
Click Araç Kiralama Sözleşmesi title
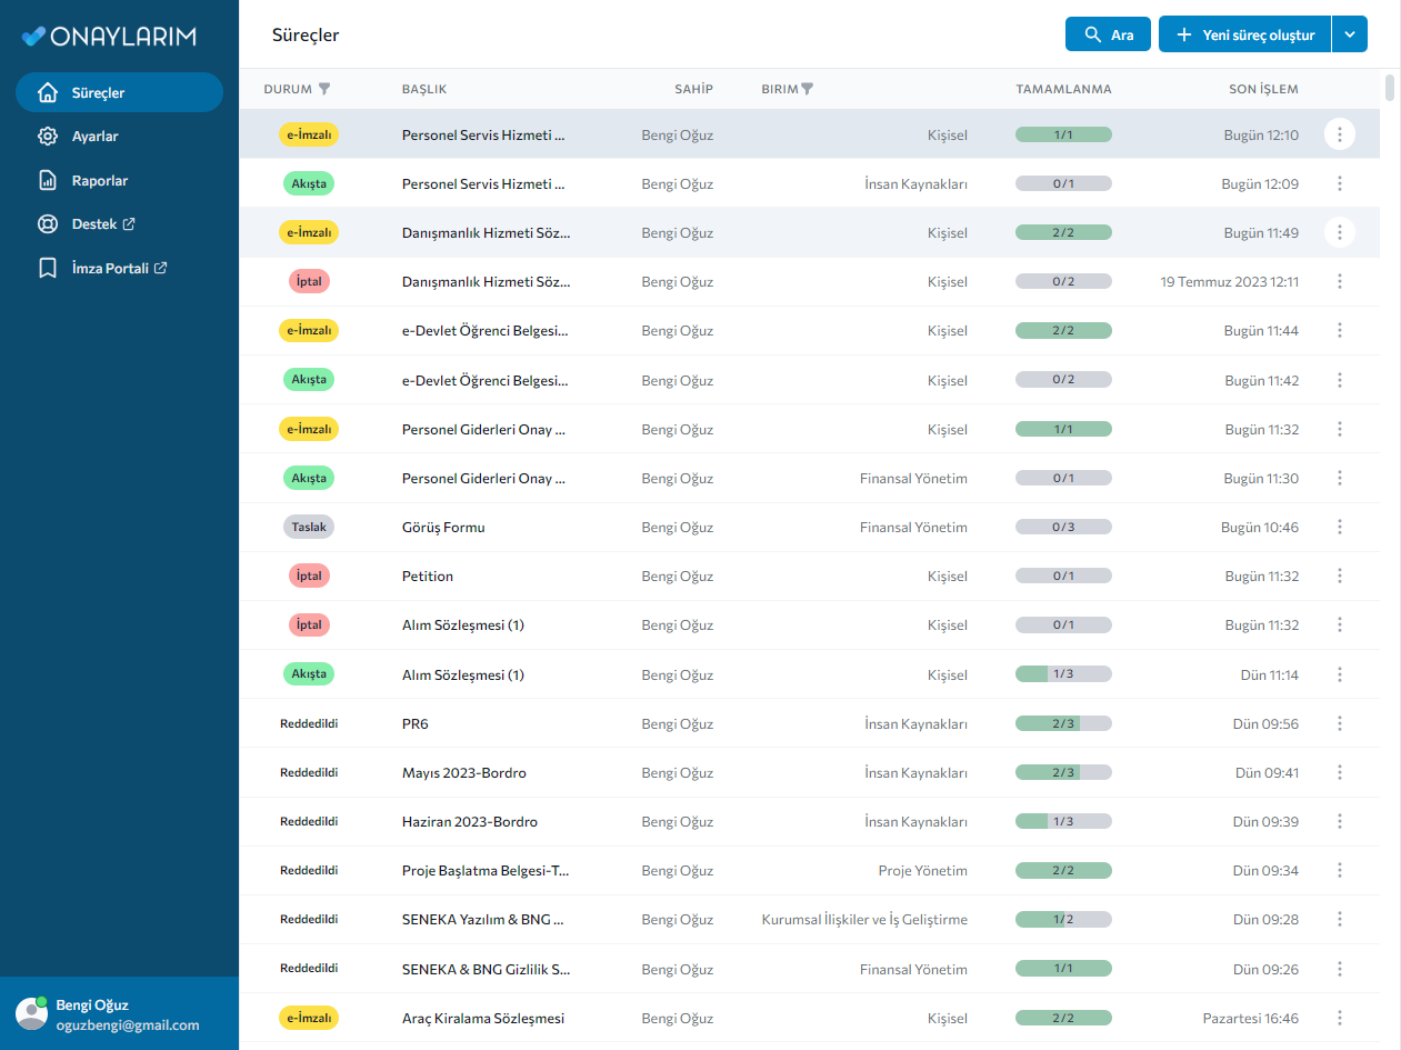(x=483, y=1018)
